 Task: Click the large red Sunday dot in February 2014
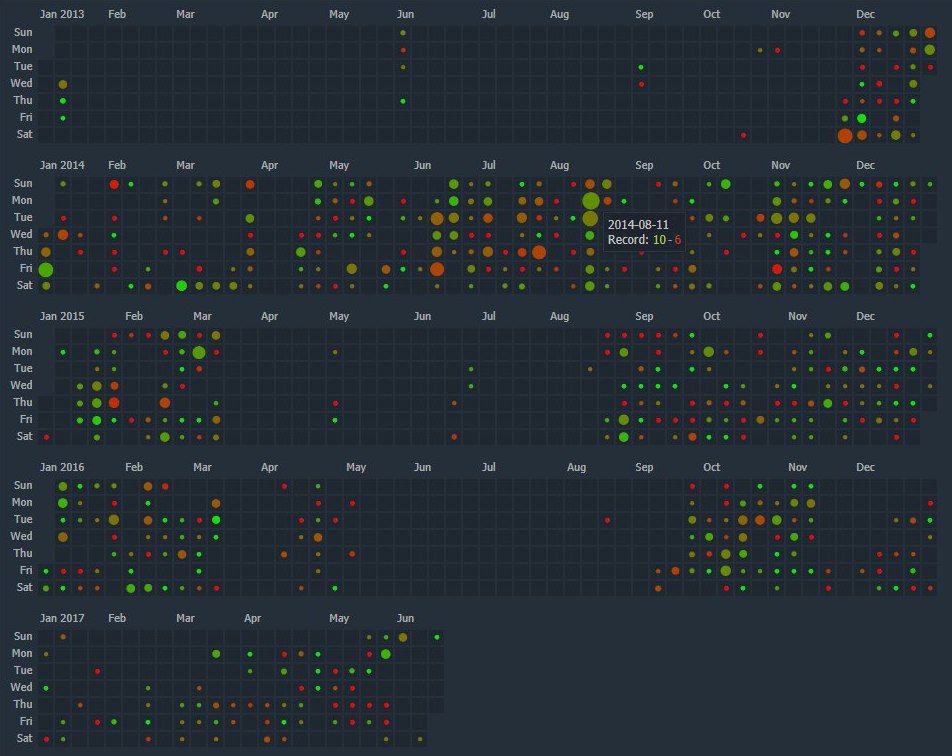coord(114,184)
